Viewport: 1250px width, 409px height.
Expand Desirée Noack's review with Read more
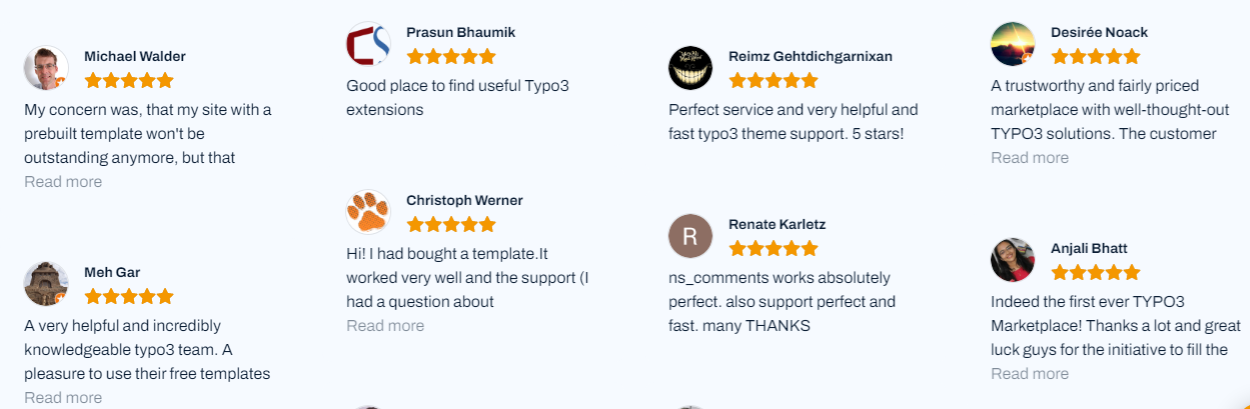1029,158
